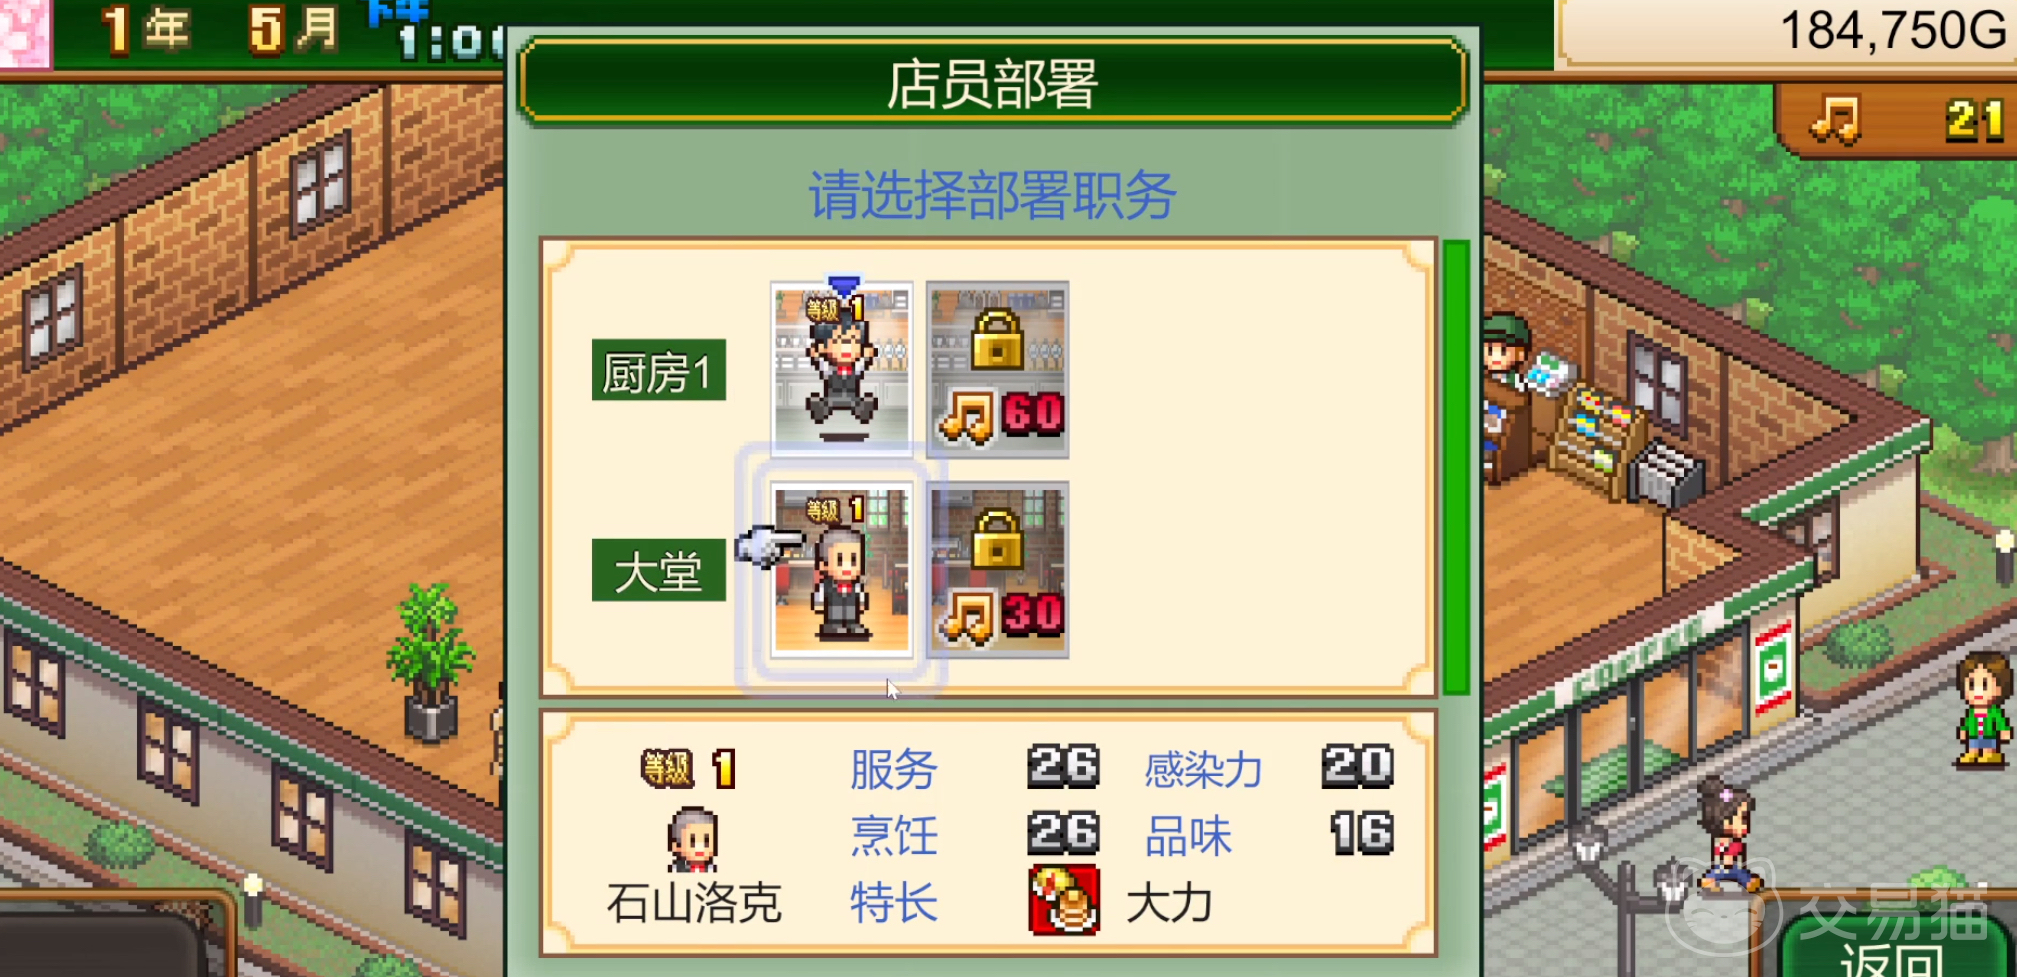Click the music note points icon
The width and height of the screenshot is (2017, 977).
[x=1837, y=121]
